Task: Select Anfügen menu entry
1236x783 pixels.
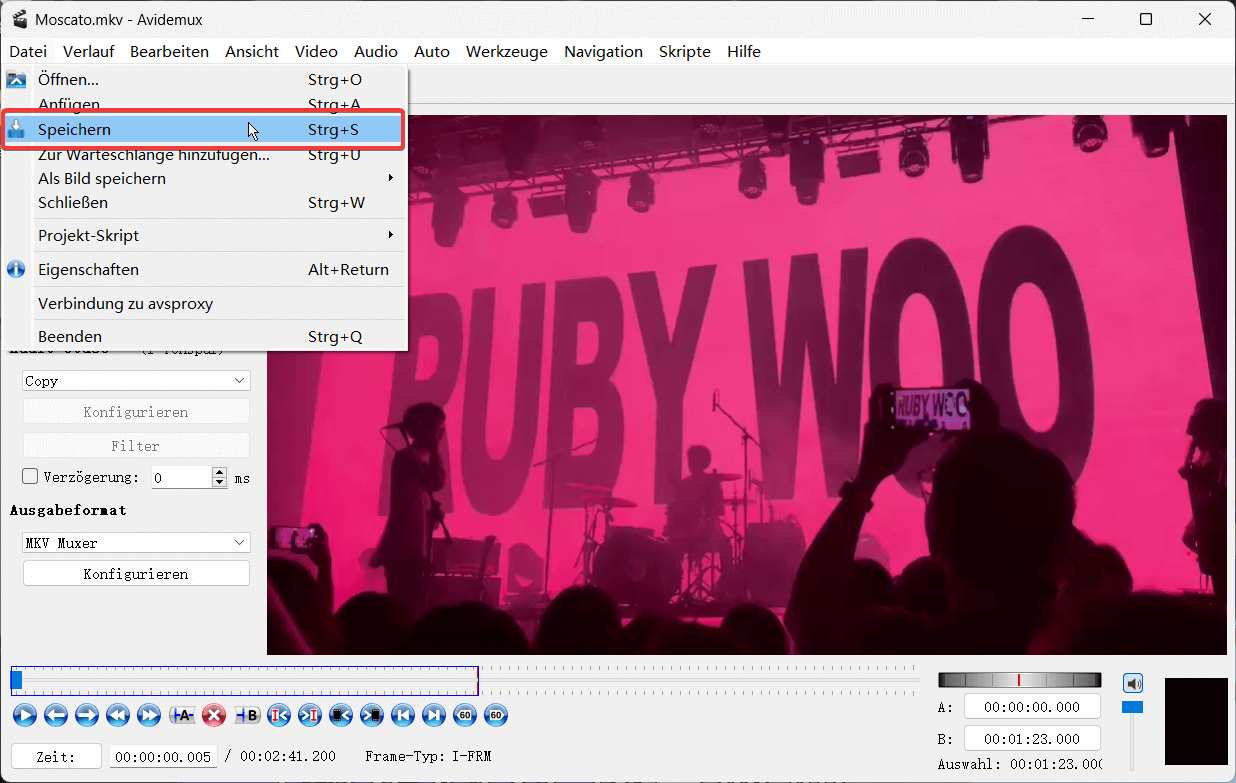Action: point(205,104)
